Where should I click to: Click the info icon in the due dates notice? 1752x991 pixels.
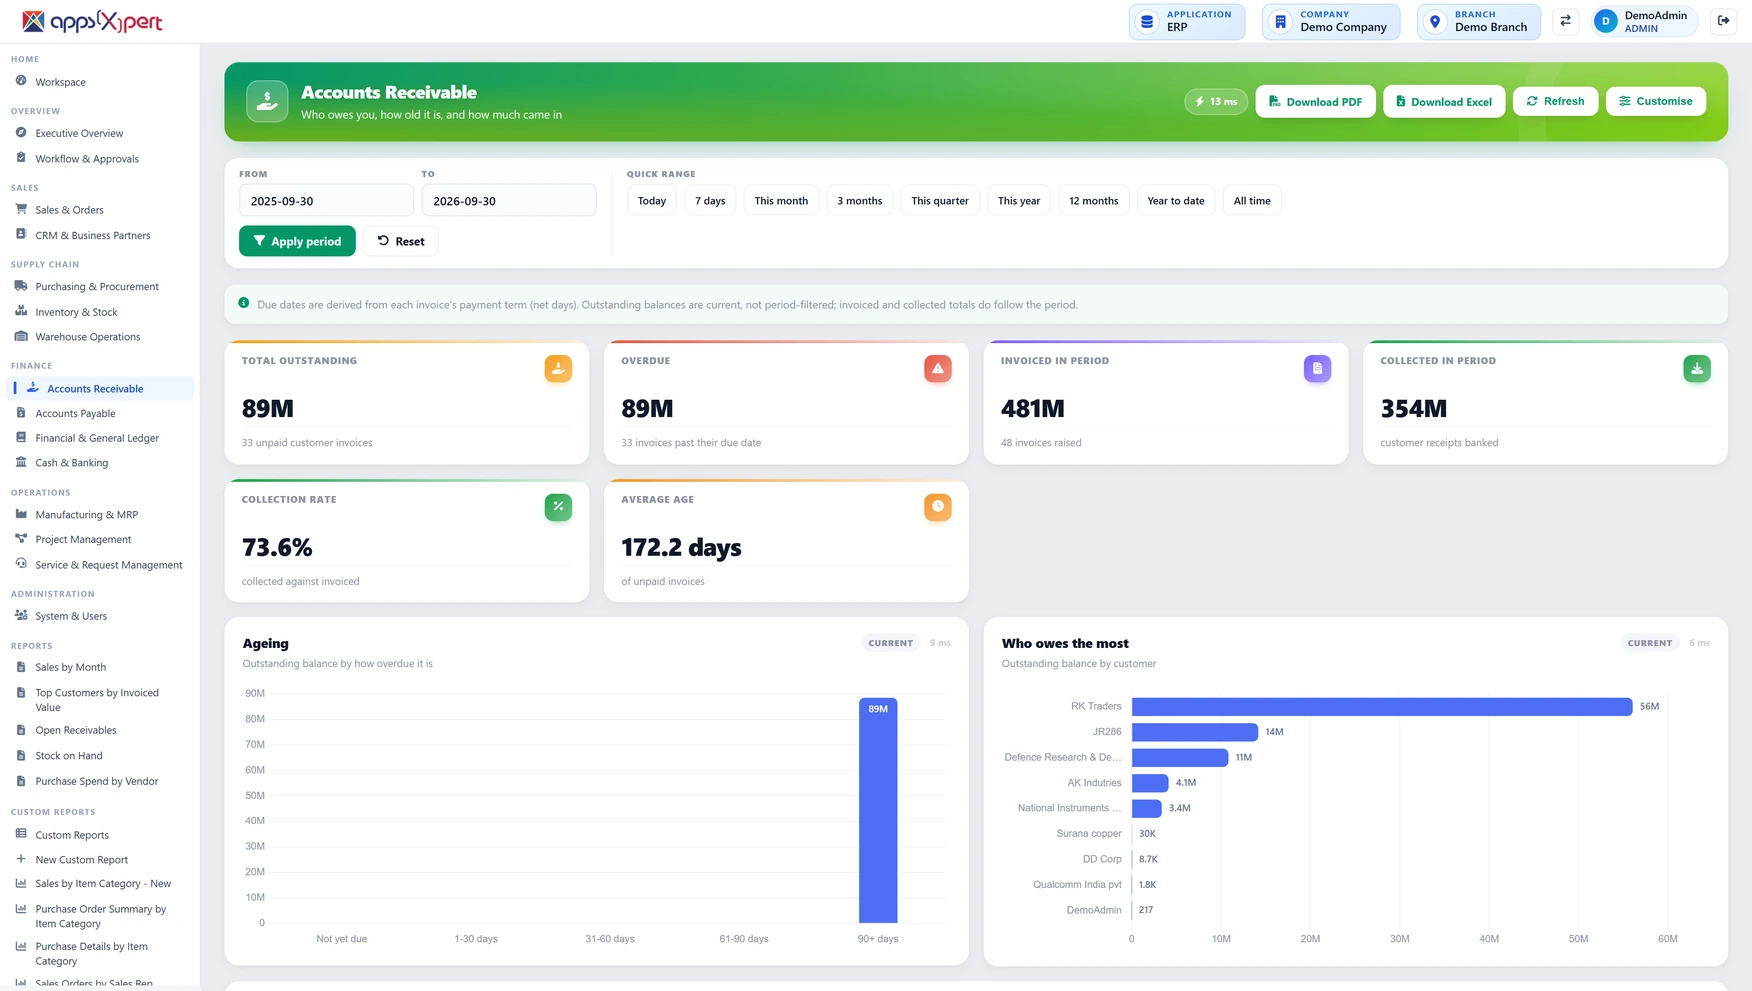click(244, 303)
